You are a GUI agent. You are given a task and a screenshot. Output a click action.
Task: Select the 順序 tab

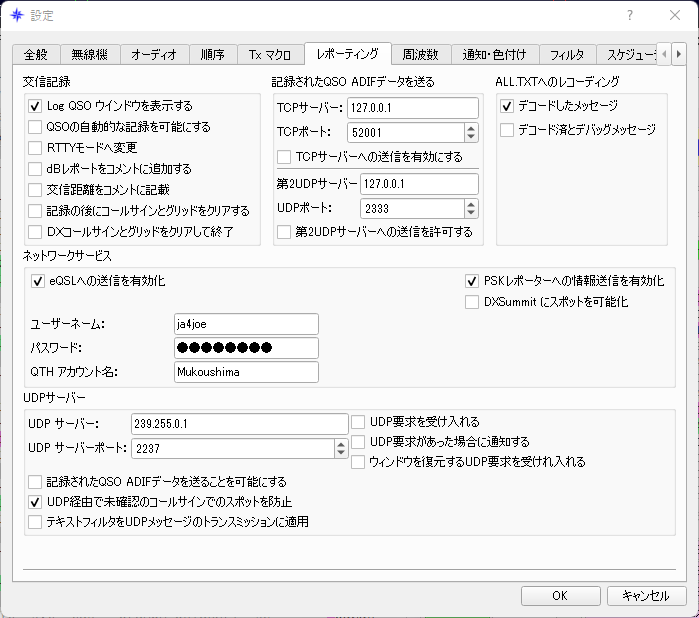coord(213,55)
